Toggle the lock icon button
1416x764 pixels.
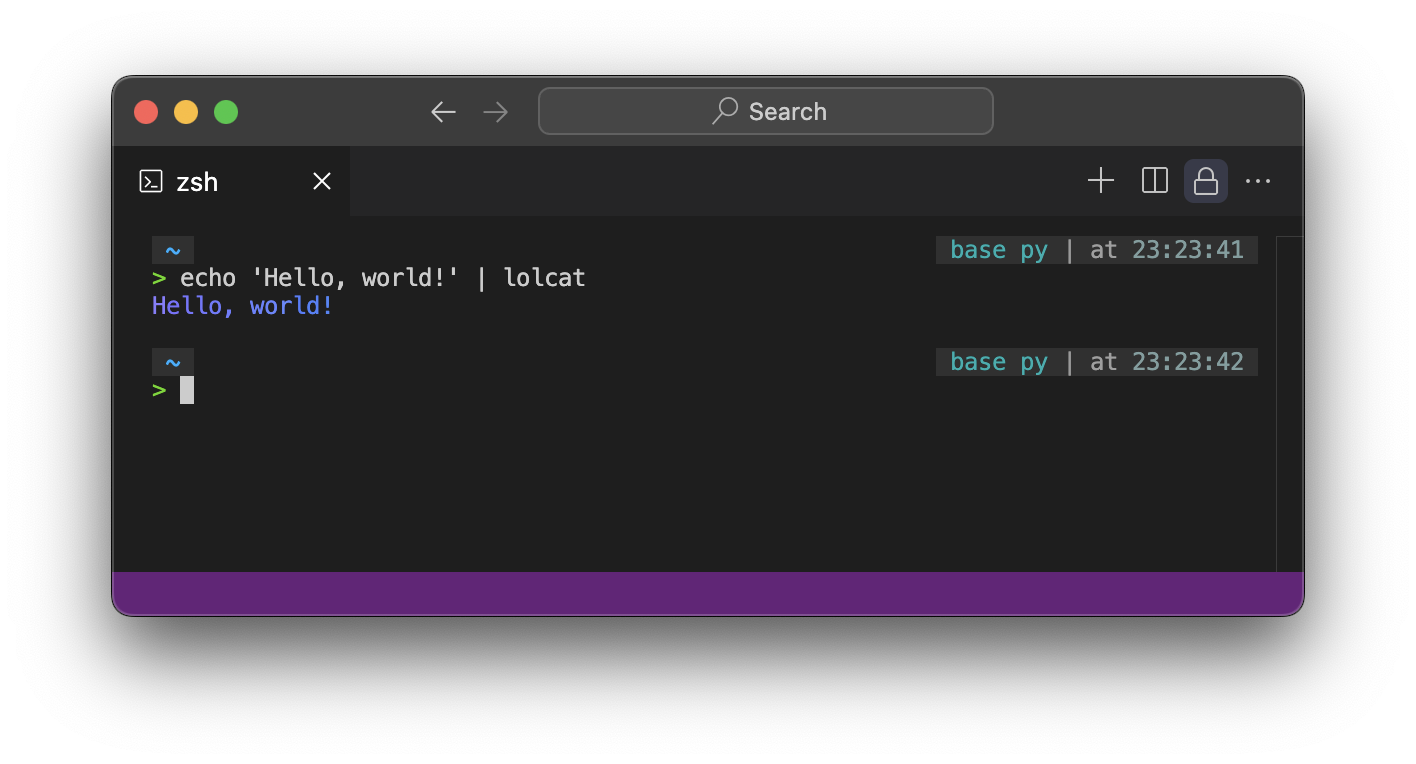tap(1206, 181)
